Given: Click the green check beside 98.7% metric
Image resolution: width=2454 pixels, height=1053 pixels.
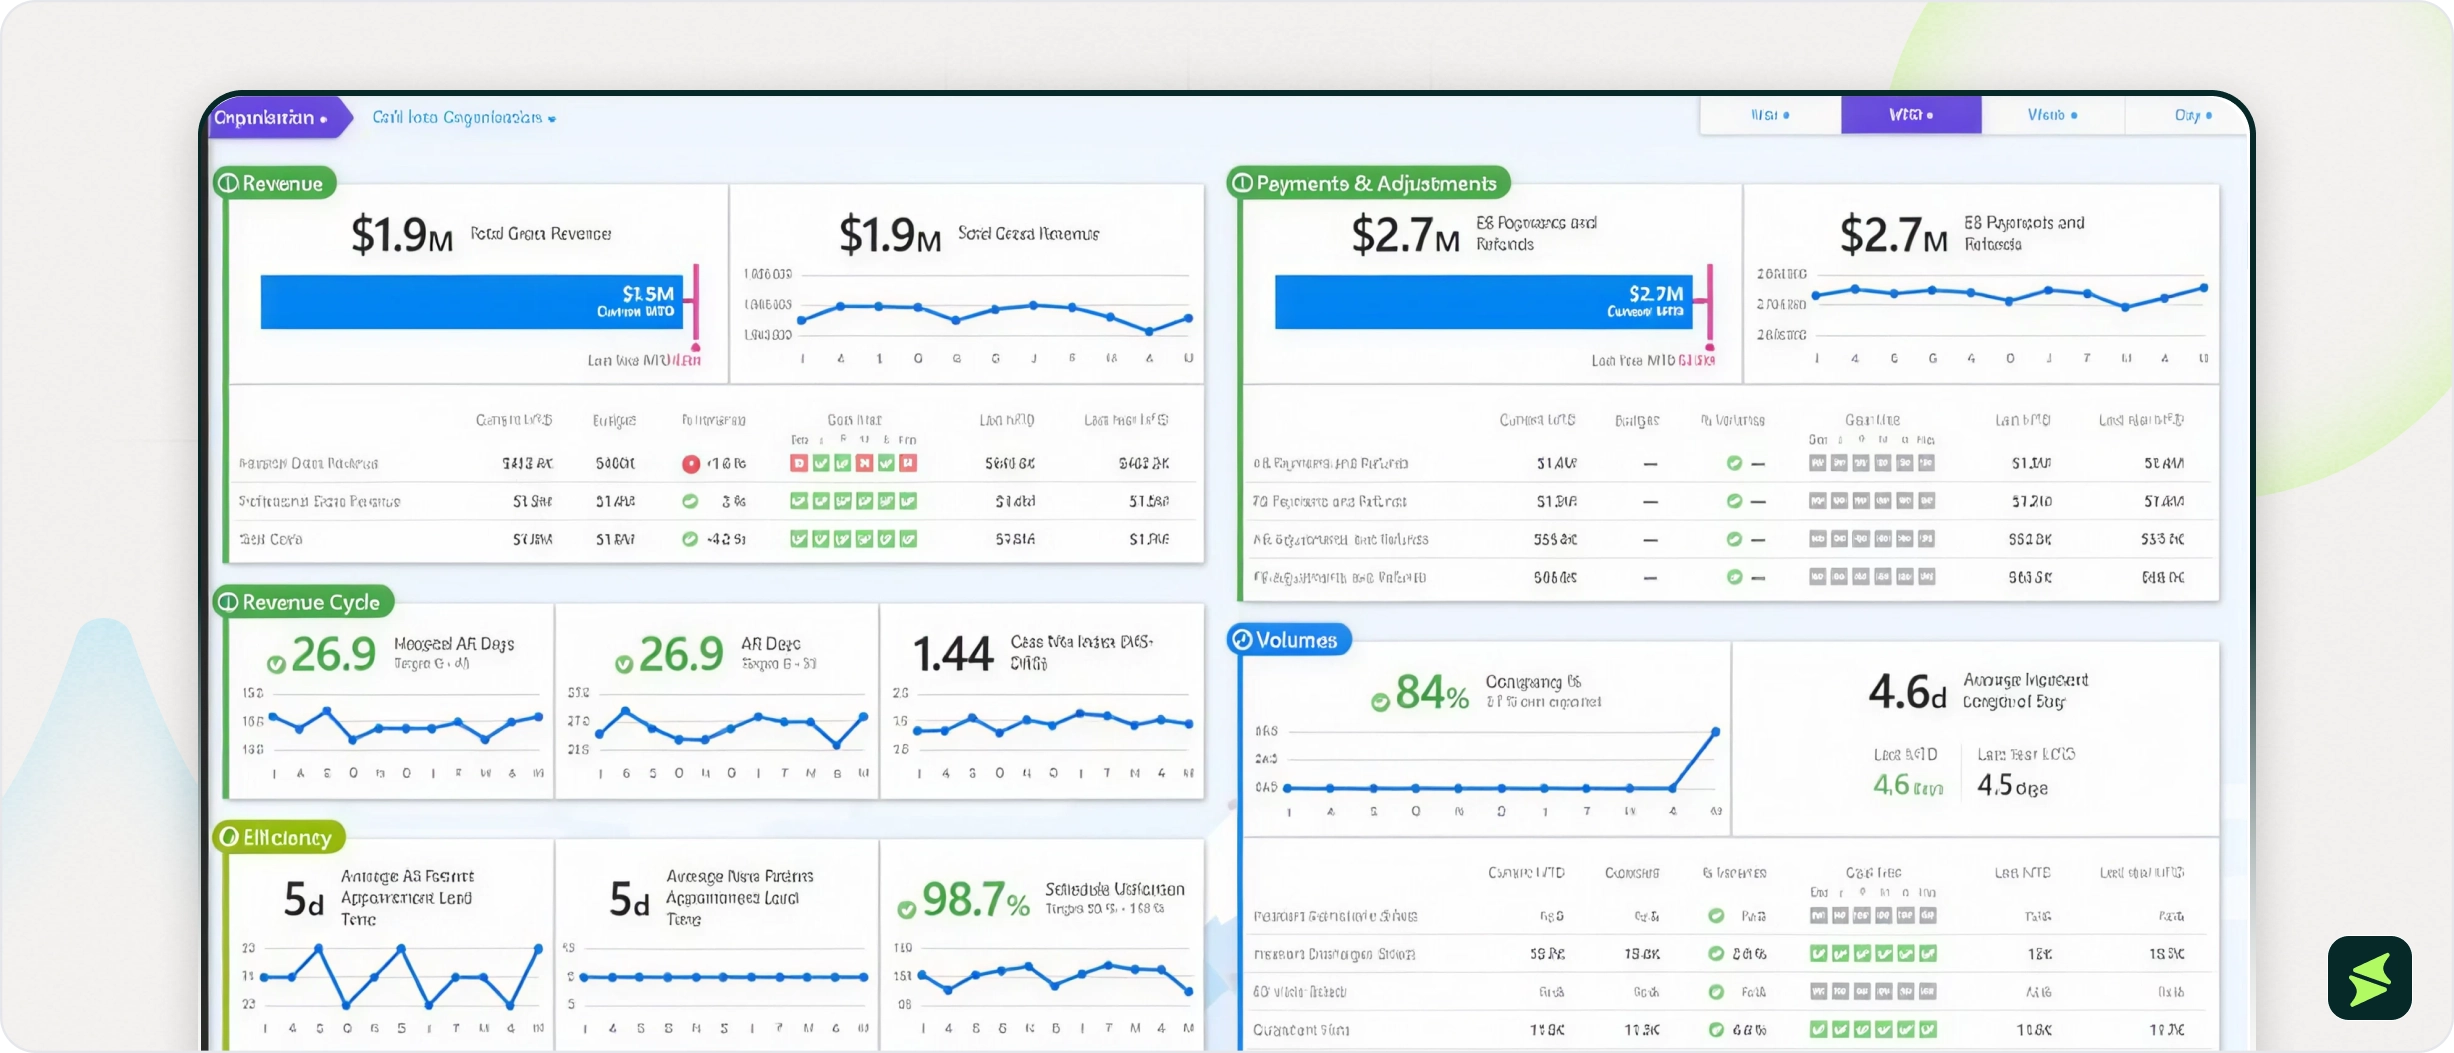Looking at the screenshot, I should click(907, 909).
